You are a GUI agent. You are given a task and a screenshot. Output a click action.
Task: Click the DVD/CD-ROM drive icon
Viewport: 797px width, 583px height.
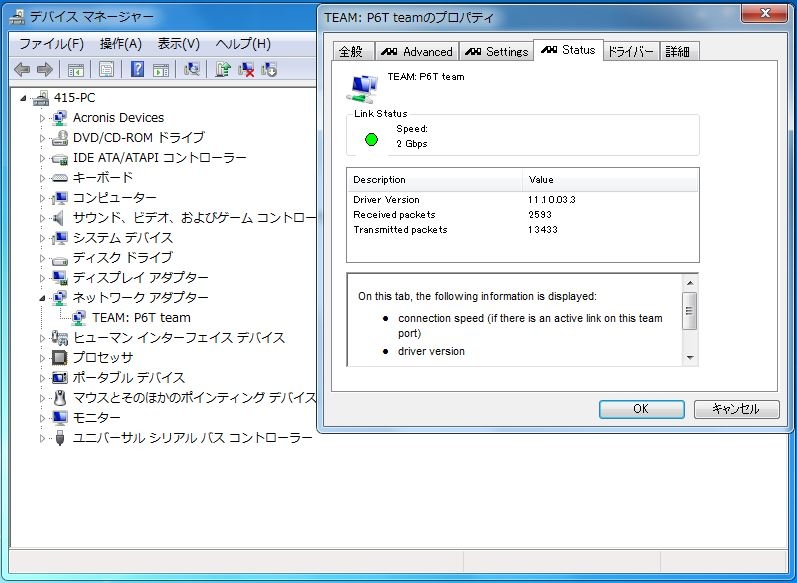click(x=59, y=138)
